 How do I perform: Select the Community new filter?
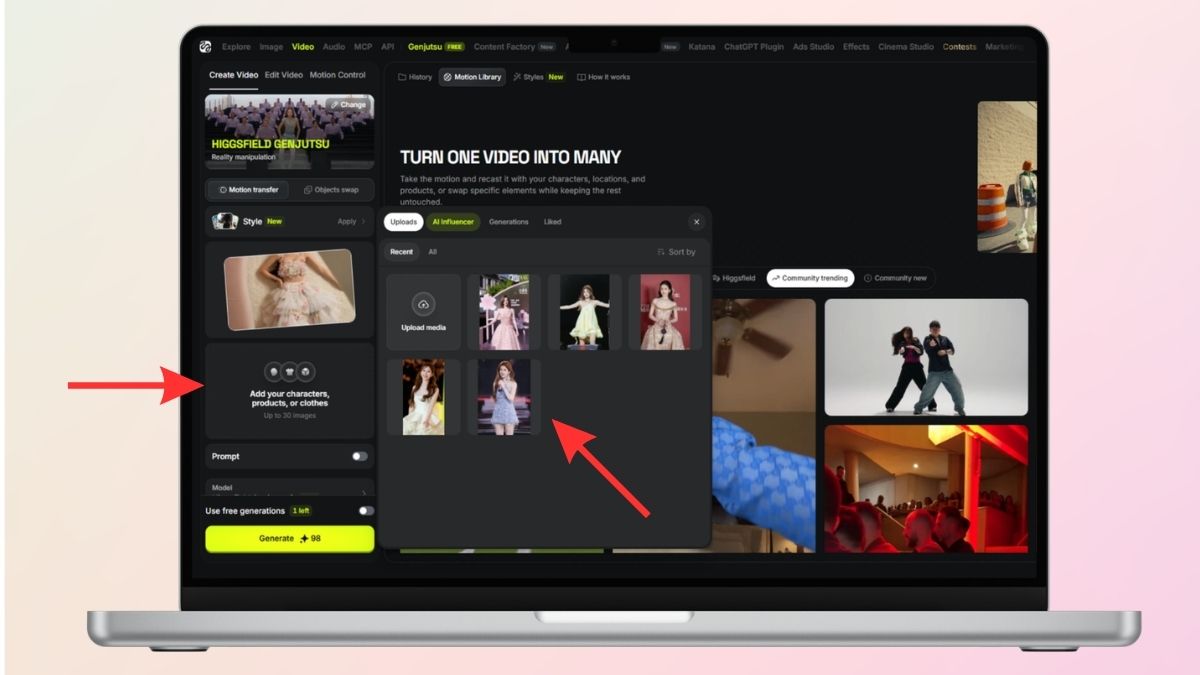(895, 278)
